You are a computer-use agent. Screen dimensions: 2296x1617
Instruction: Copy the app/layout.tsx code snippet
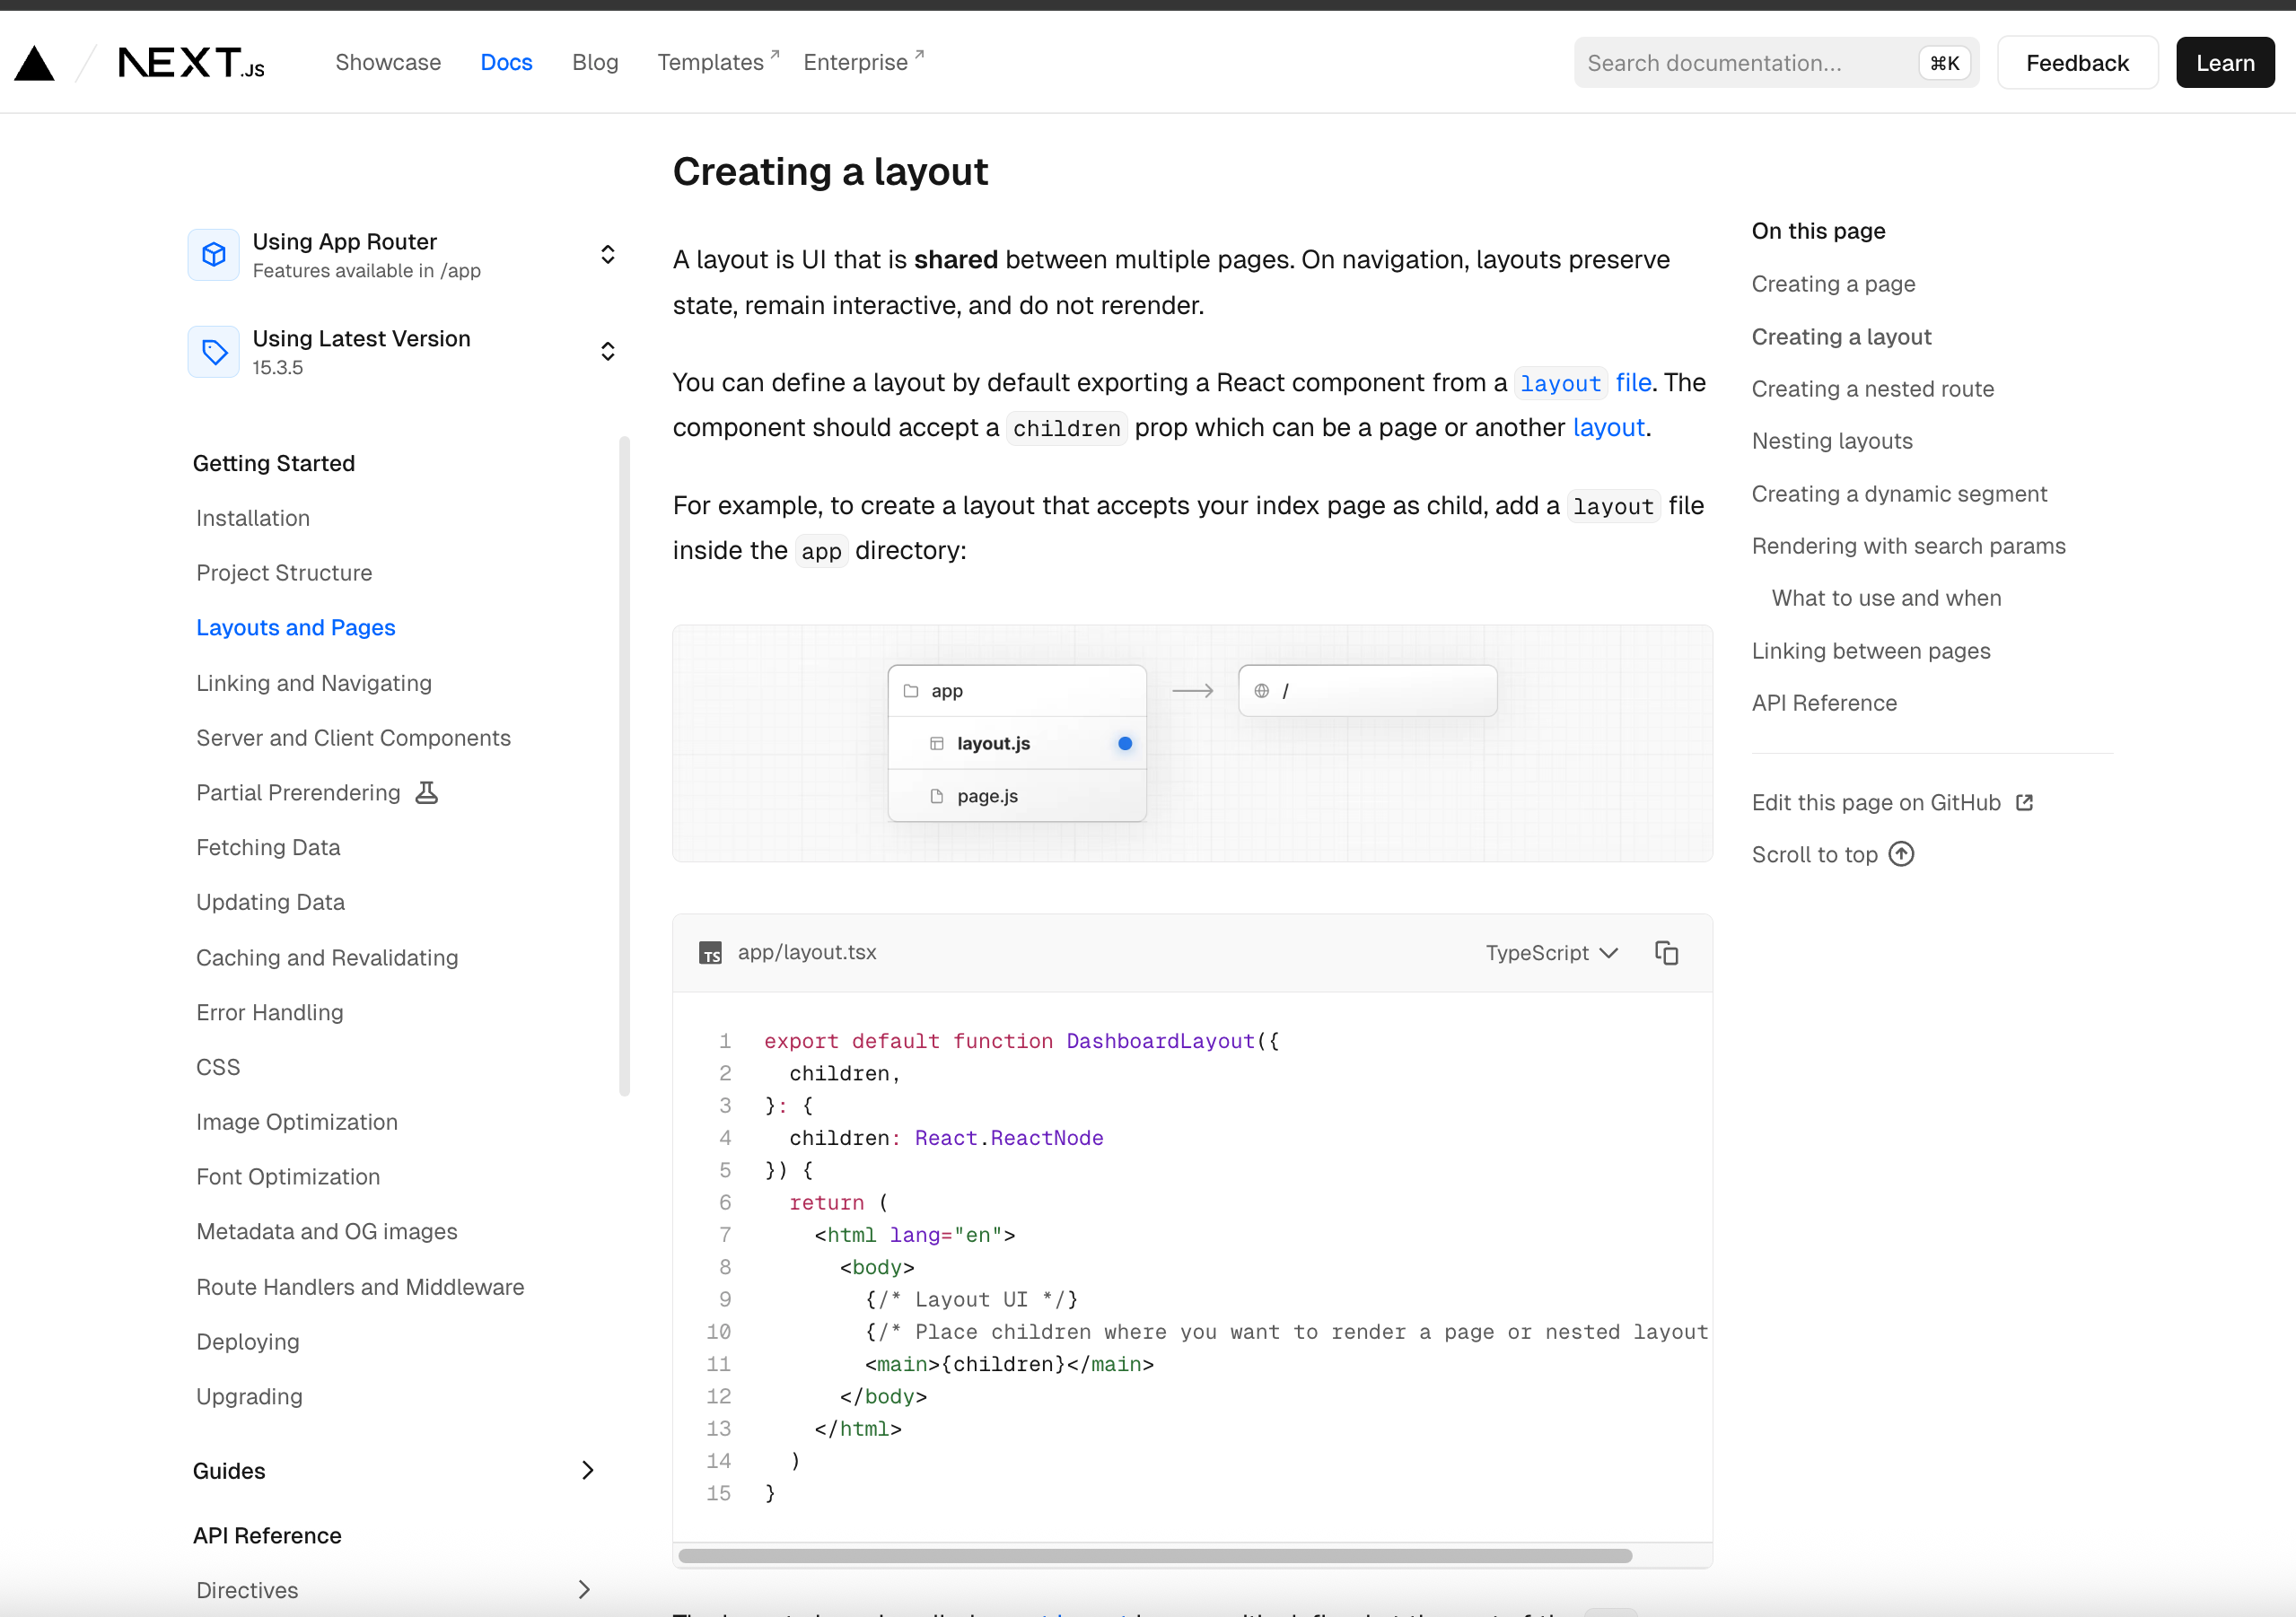click(1666, 953)
